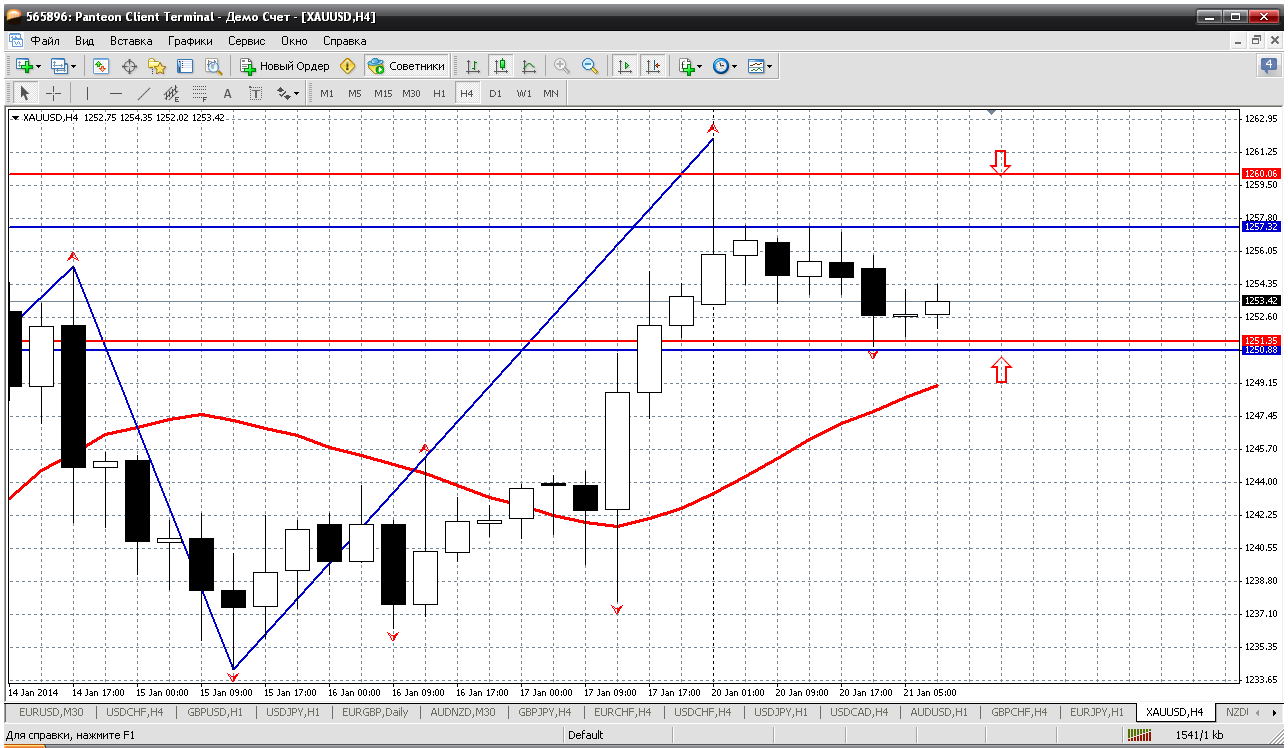The image size is (1288, 748).
Task: Select the trendline drawing tool
Action: tap(143, 93)
